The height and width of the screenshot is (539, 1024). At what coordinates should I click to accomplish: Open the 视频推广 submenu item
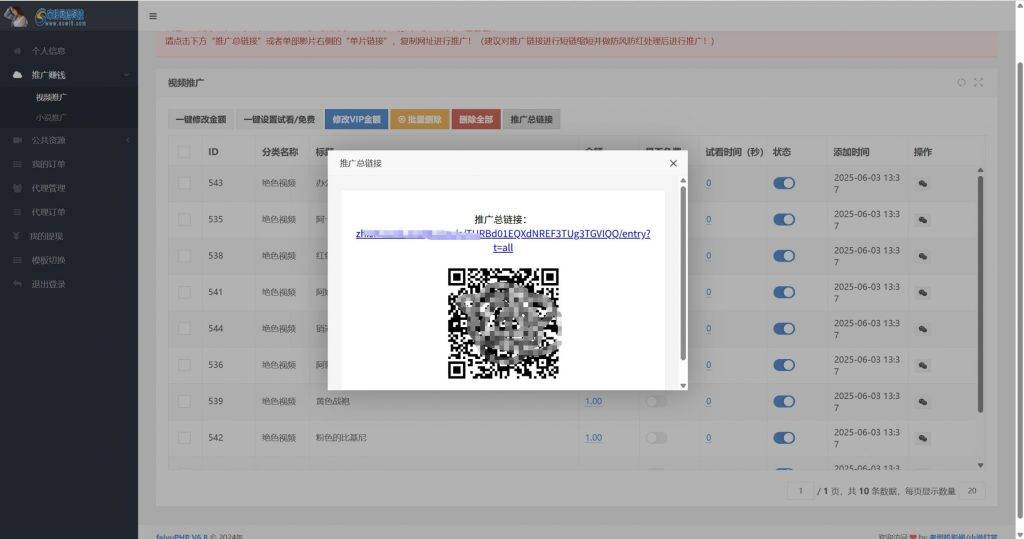pos(51,97)
